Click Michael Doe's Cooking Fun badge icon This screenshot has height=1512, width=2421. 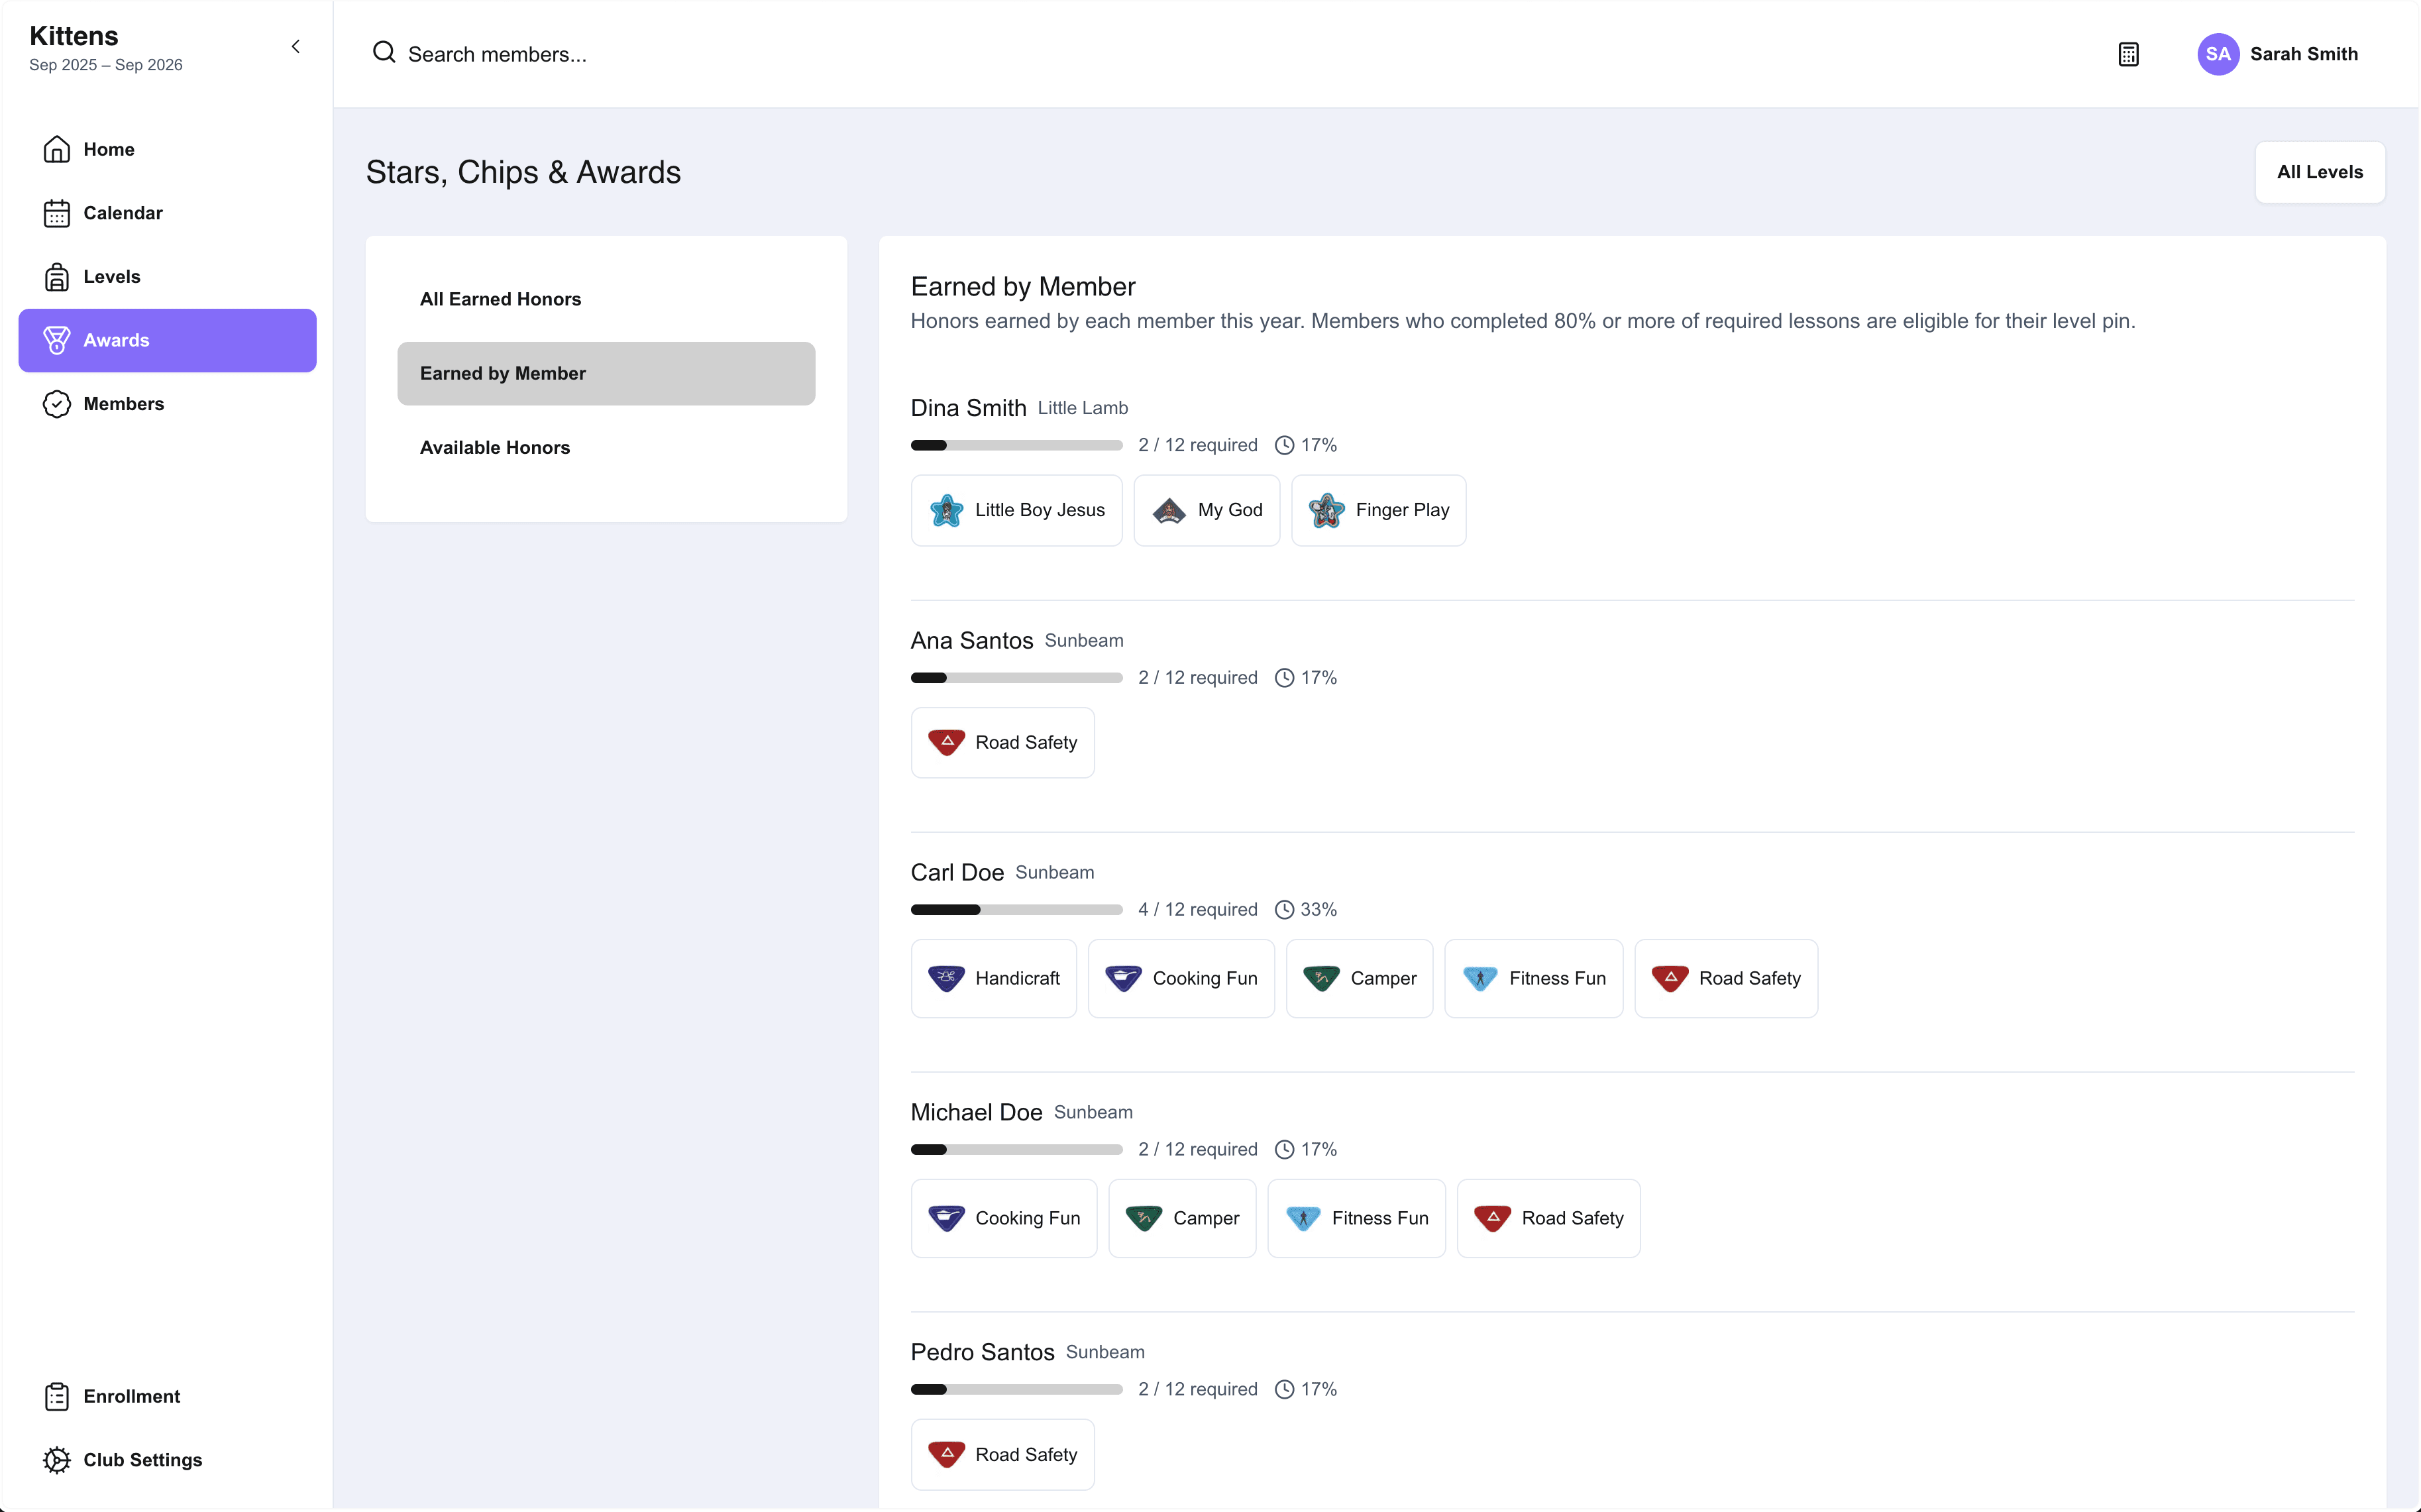(946, 1218)
